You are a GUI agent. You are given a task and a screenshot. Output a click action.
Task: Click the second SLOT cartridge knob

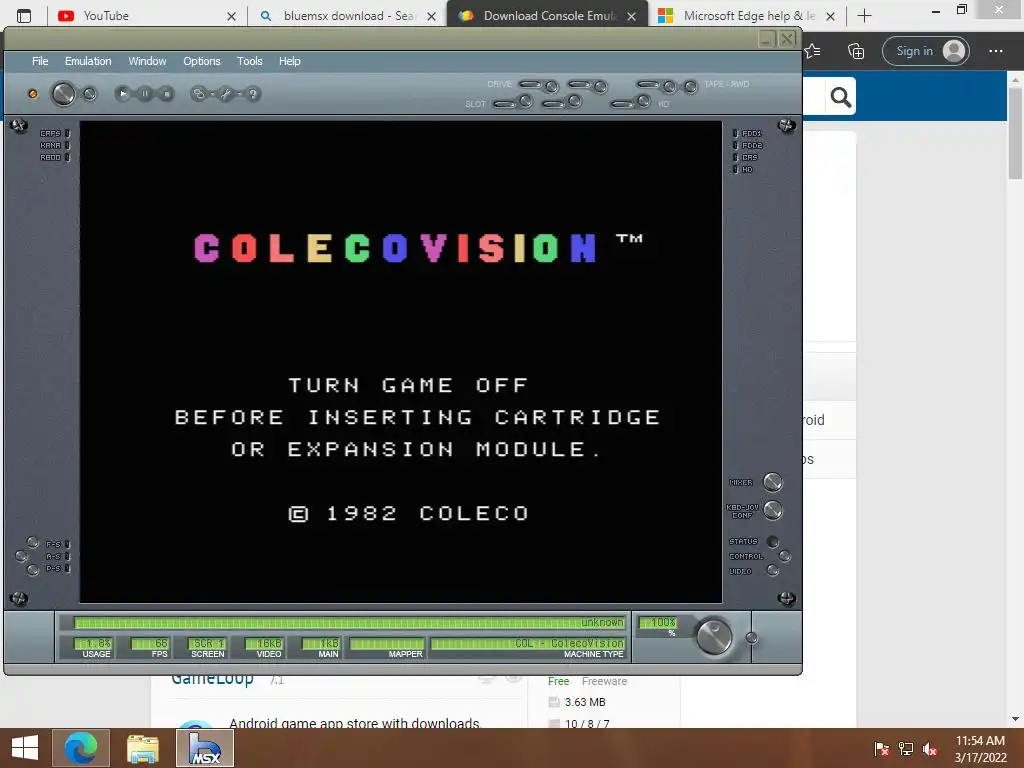[x=575, y=101]
